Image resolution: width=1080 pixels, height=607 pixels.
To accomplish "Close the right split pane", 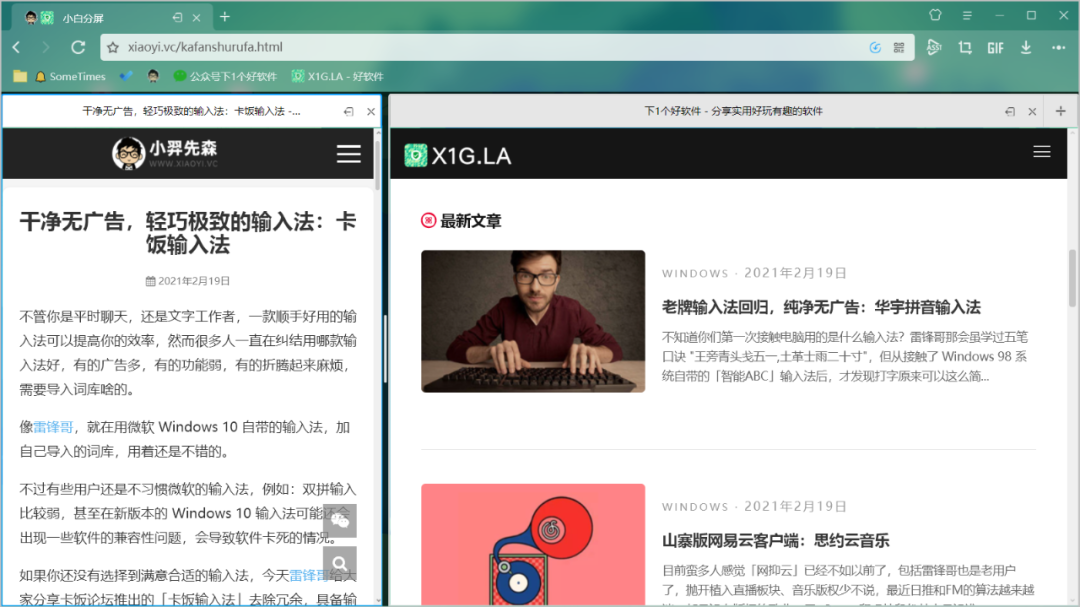I will (x=1032, y=112).
